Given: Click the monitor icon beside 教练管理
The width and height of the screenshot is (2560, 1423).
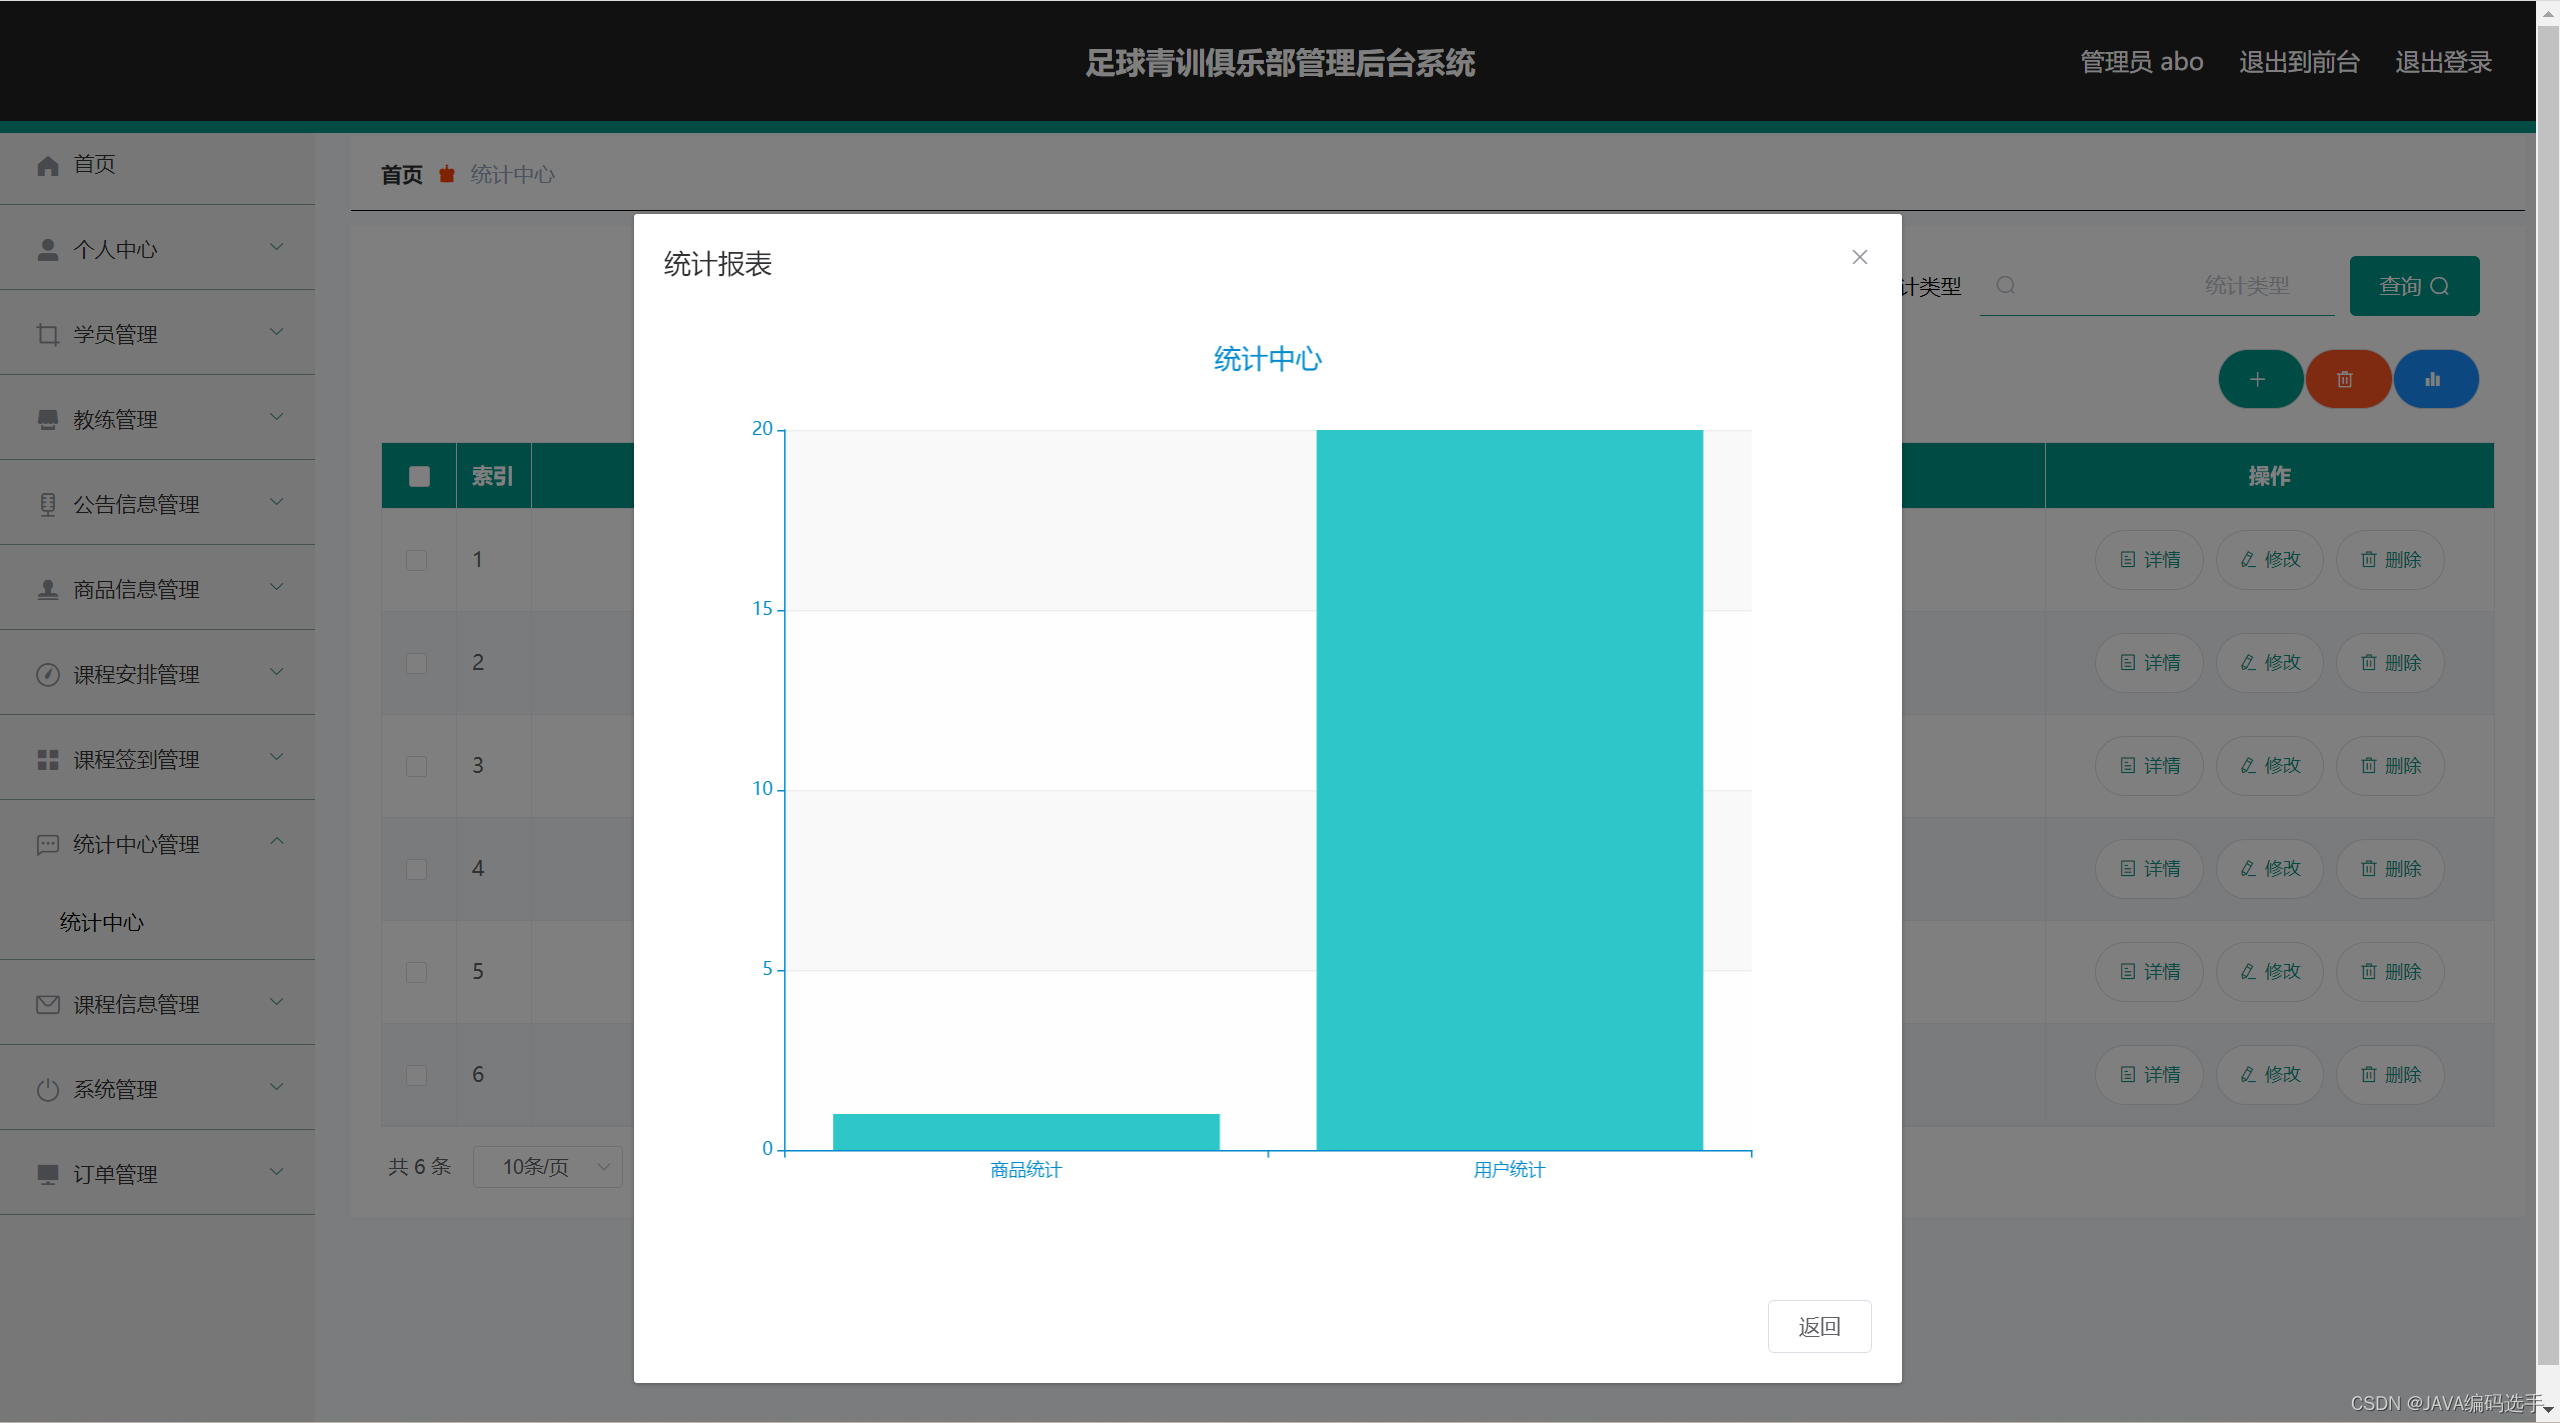Looking at the screenshot, I should pos(47,419).
